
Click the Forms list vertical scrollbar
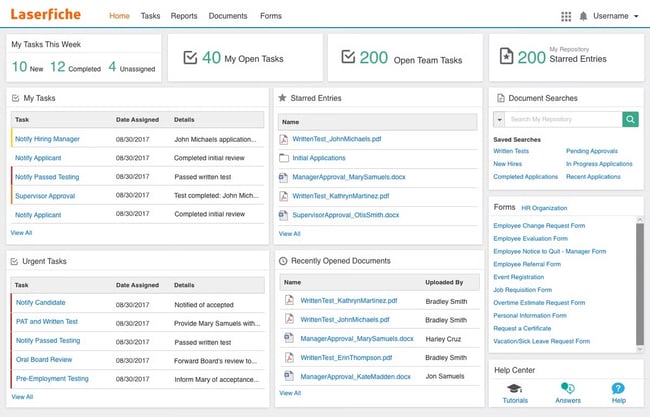coord(640,284)
